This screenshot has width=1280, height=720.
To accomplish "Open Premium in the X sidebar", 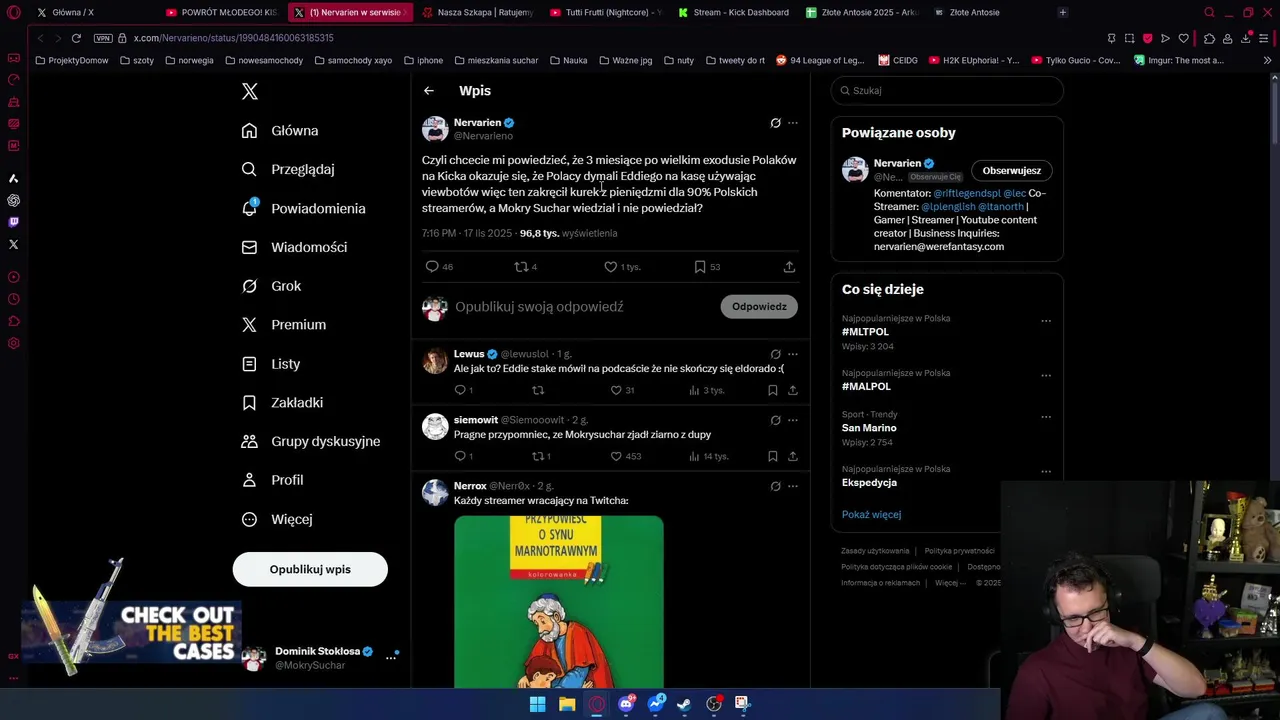I will (284, 324).
